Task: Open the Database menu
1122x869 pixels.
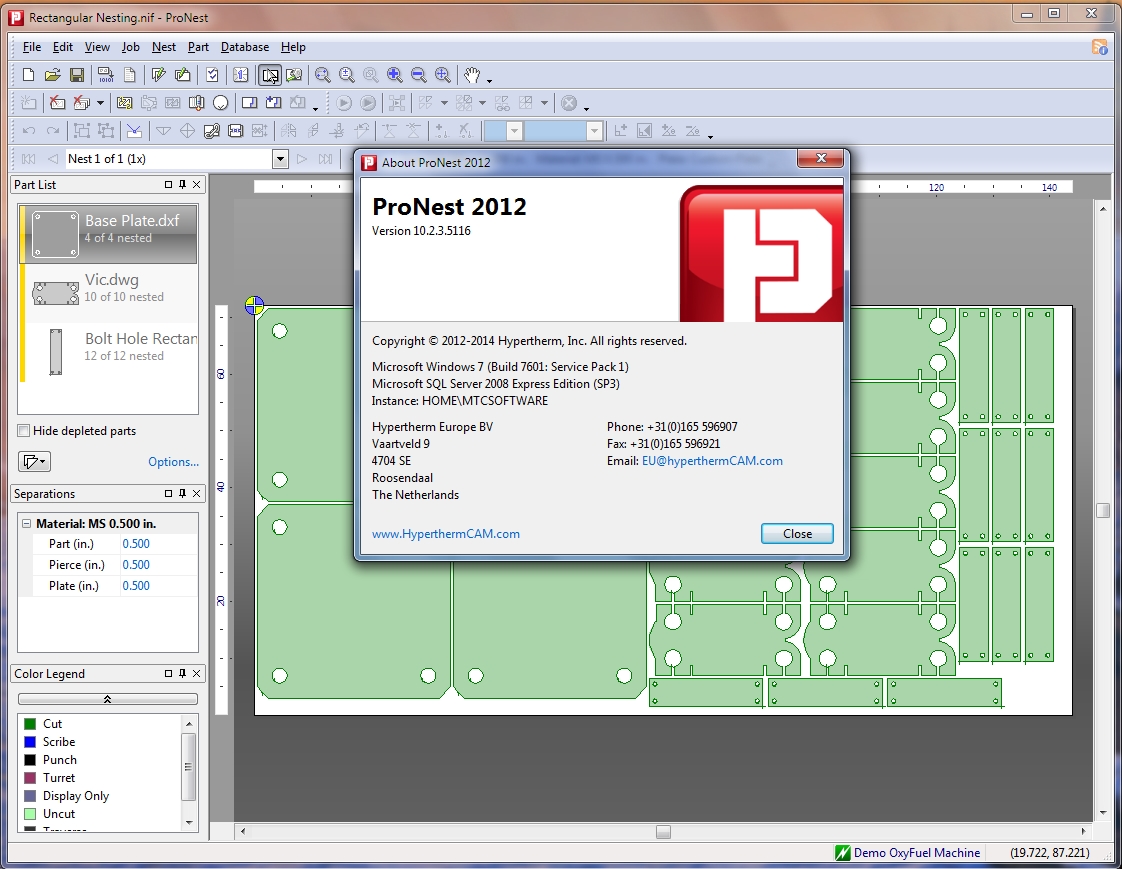Action: (244, 47)
